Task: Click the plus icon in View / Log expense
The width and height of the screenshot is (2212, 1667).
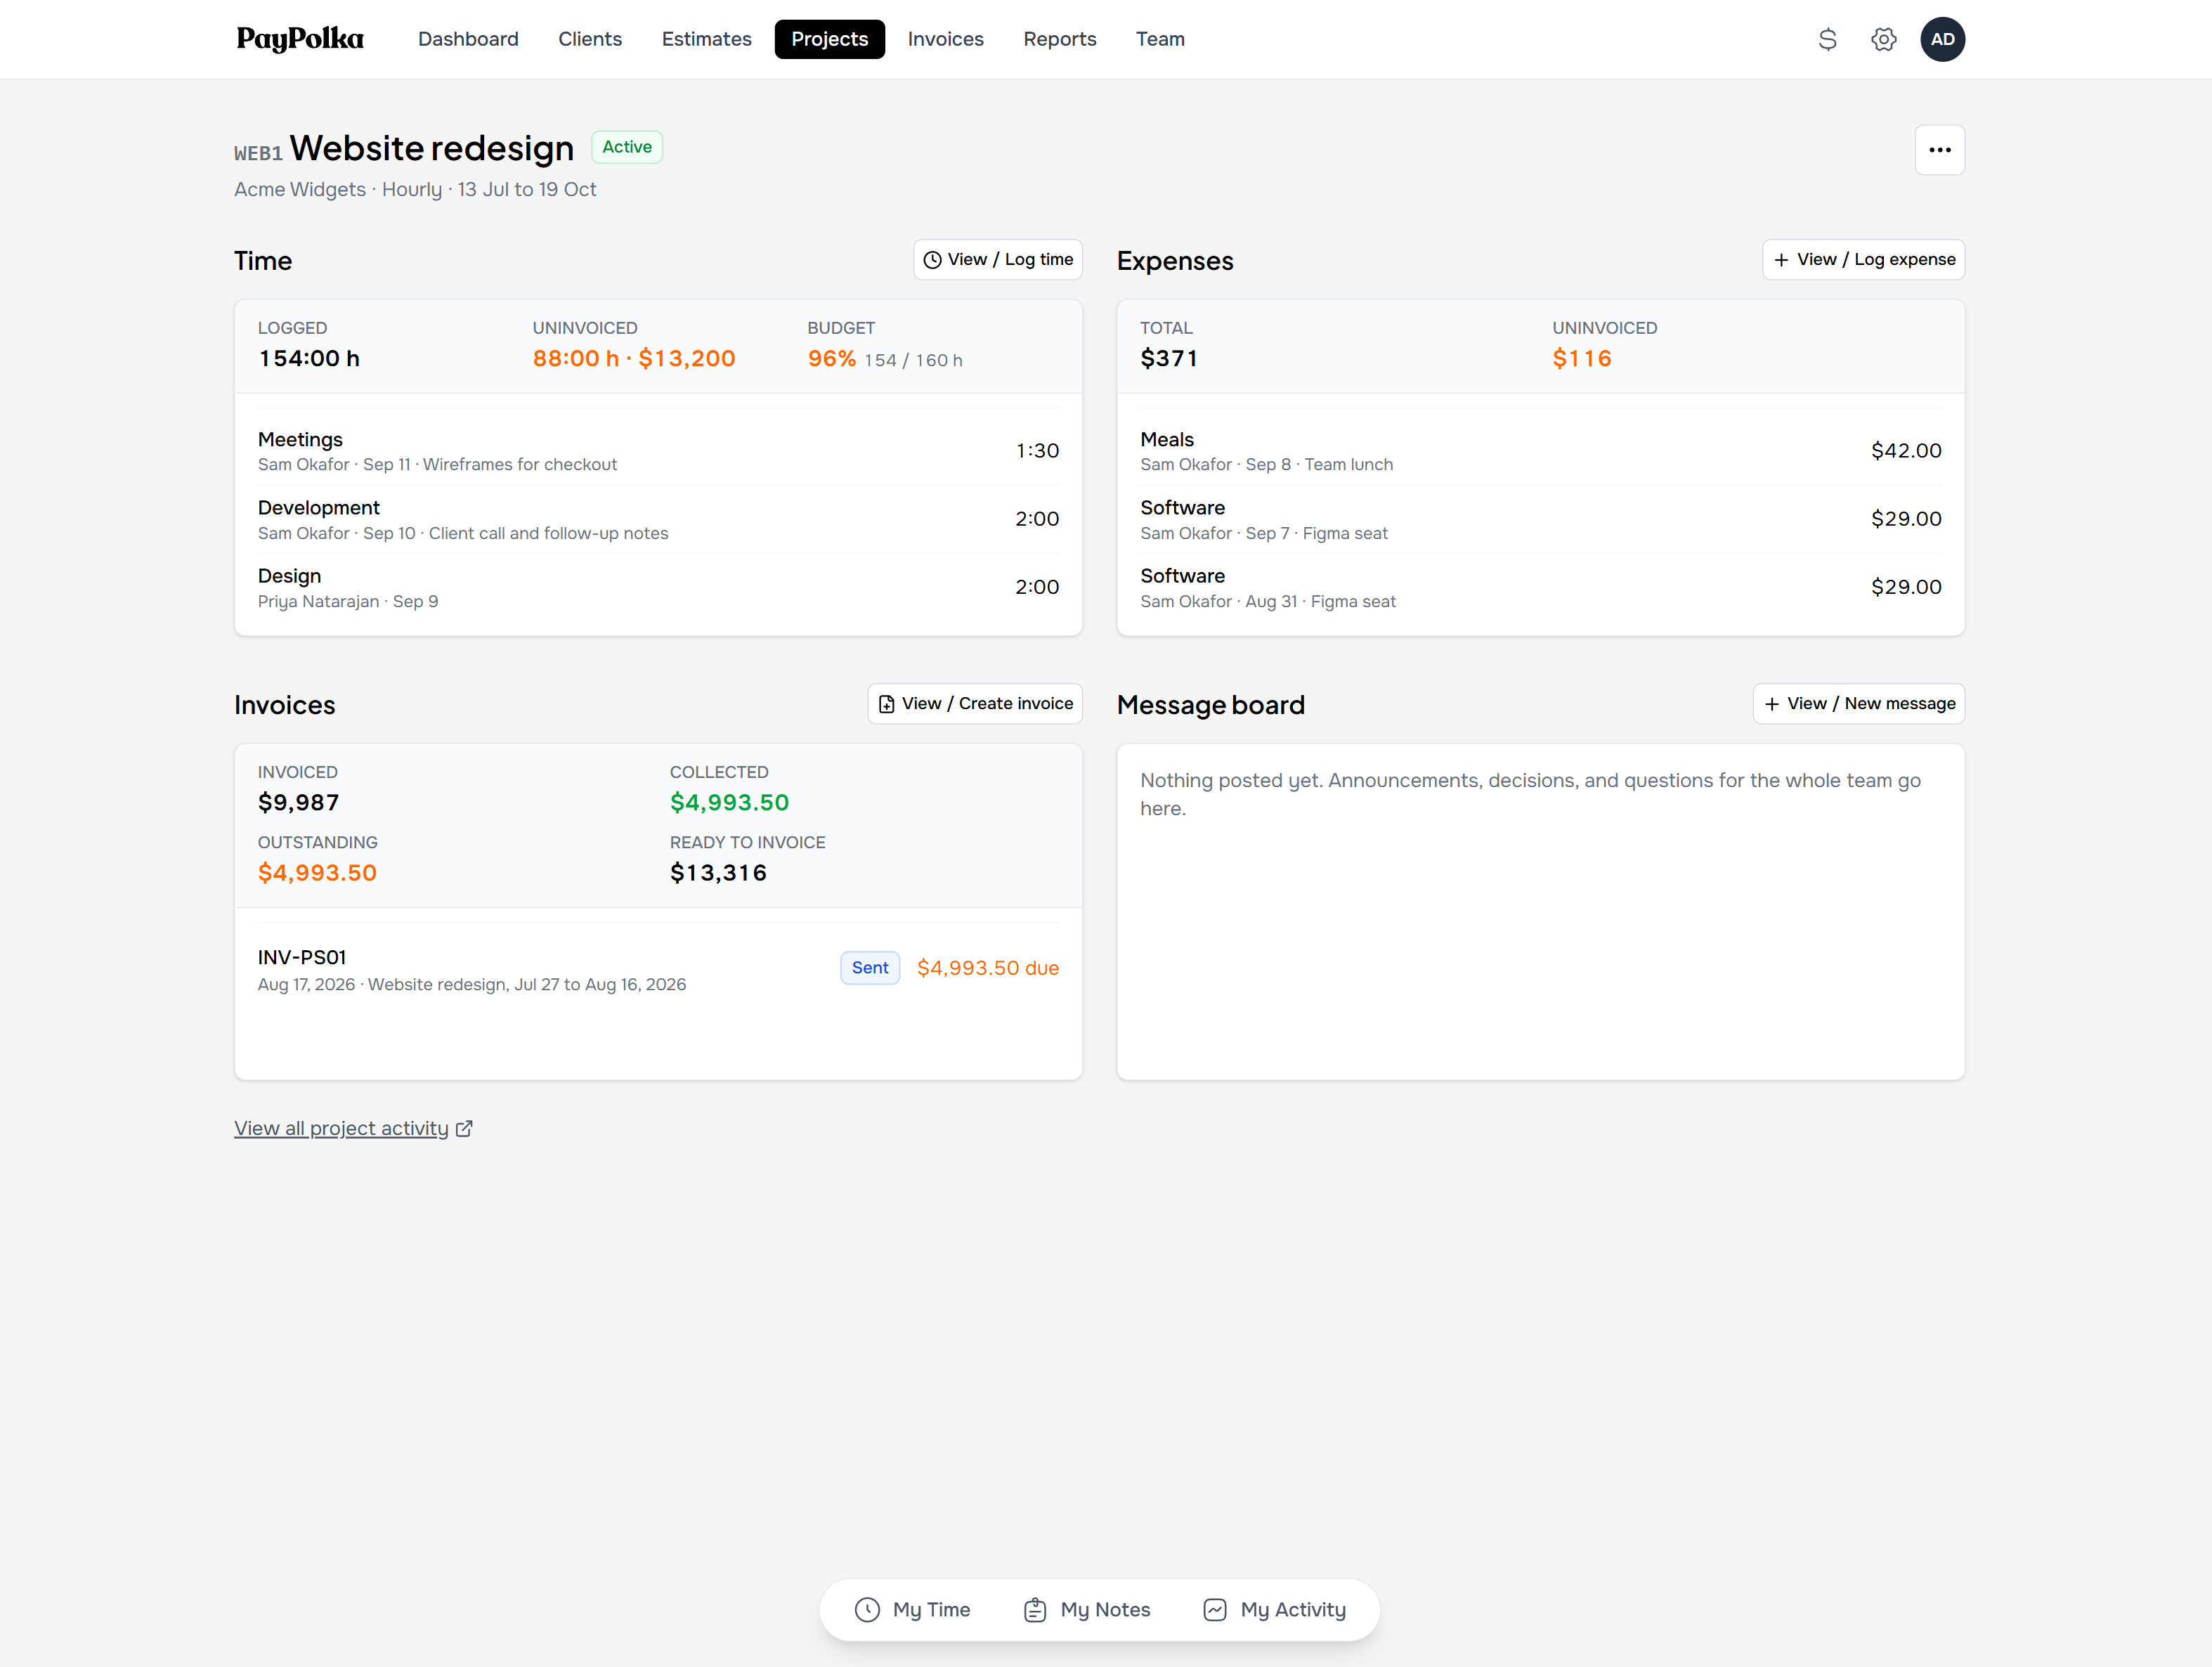Action: click(x=1781, y=260)
